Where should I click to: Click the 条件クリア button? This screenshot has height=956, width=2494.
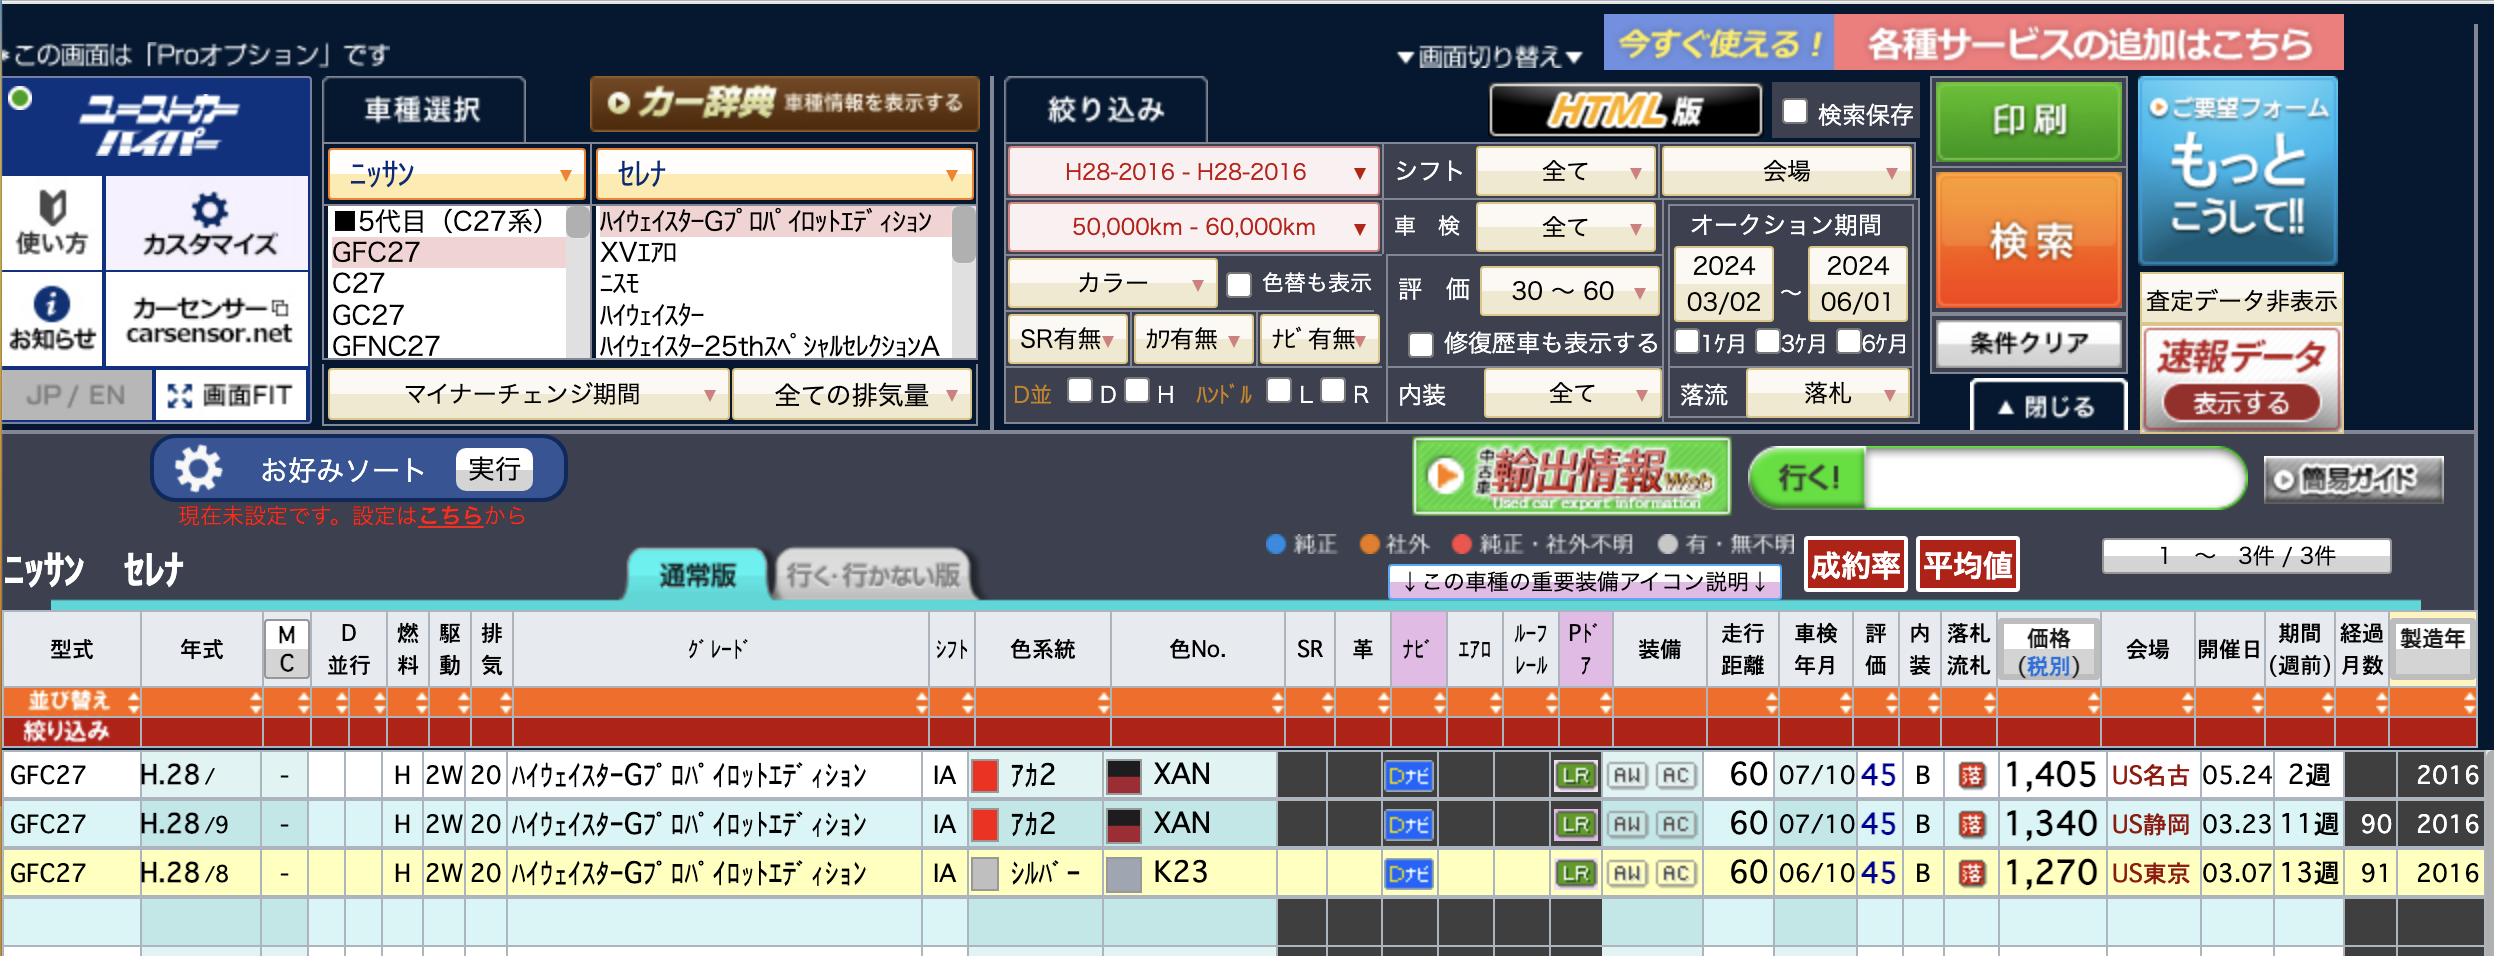(2030, 343)
